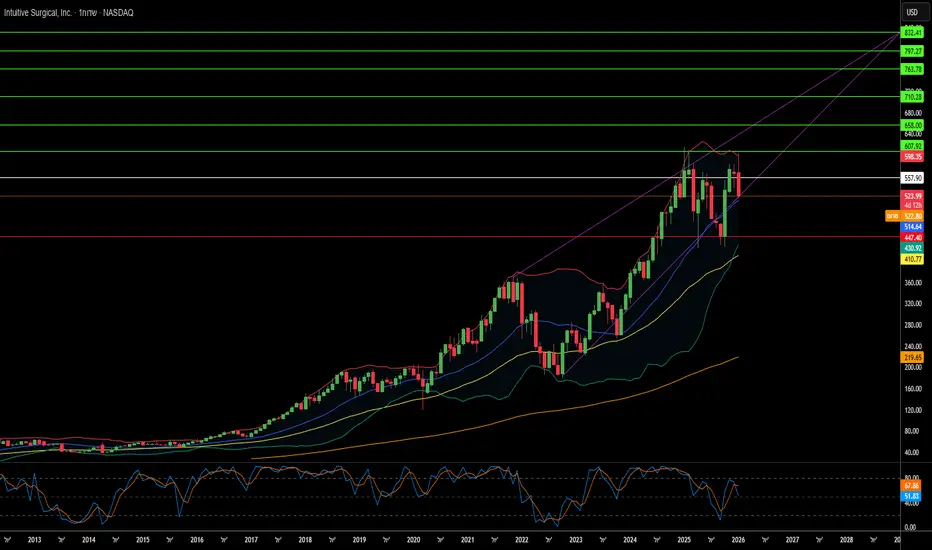Select the 797.27 price level label
The image size is (932, 550).
click(x=911, y=50)
